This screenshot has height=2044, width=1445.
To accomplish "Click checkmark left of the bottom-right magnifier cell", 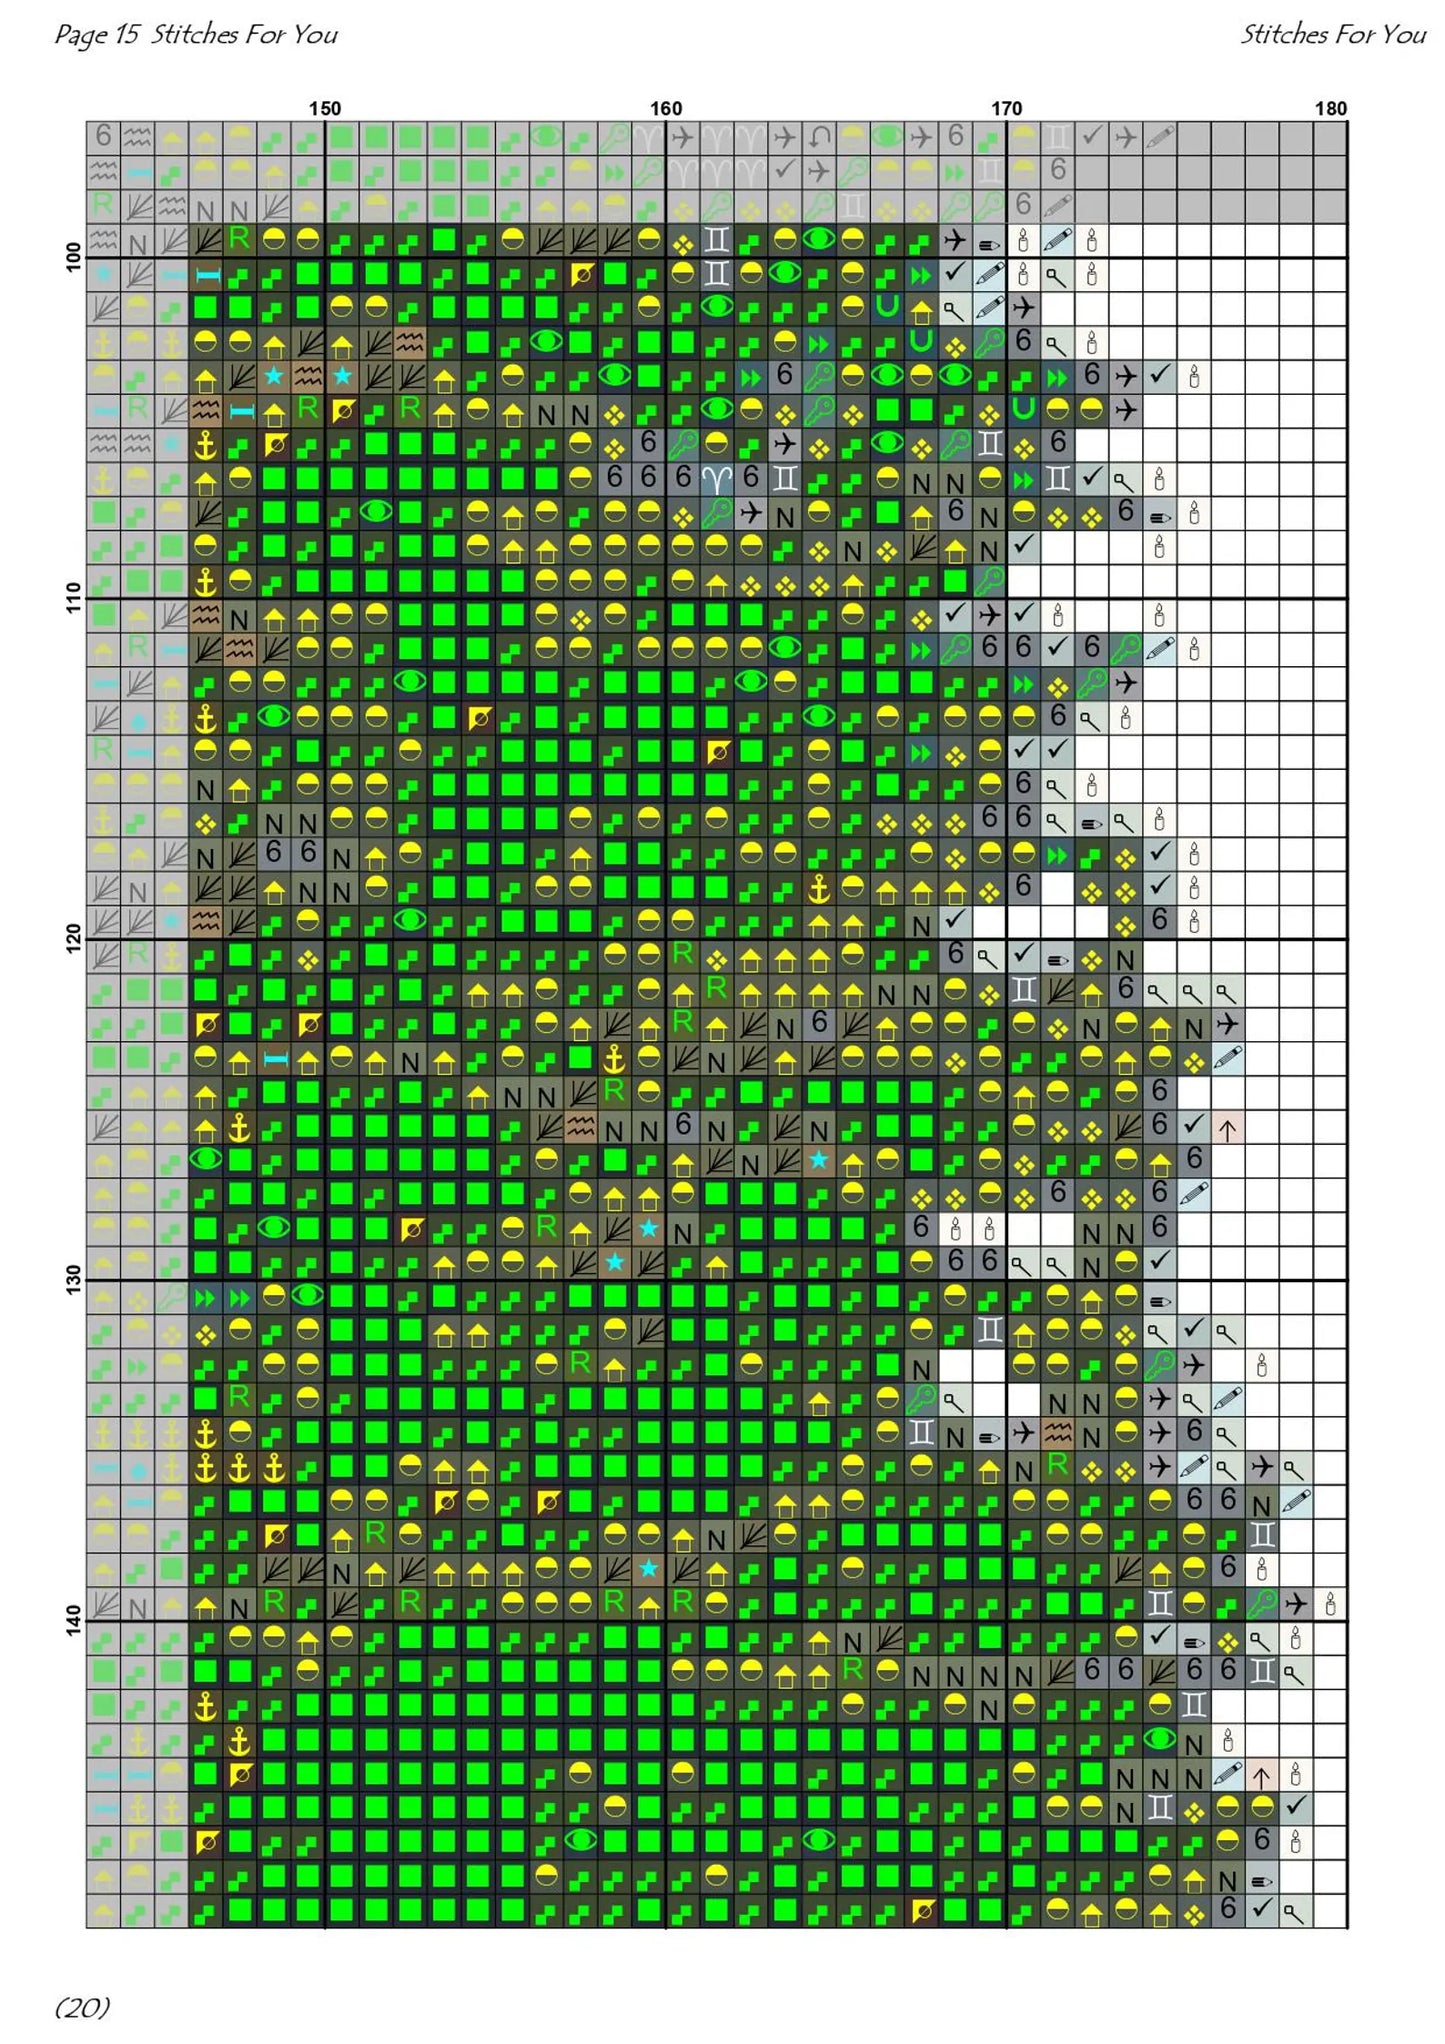I will tap(1261, 1910).
